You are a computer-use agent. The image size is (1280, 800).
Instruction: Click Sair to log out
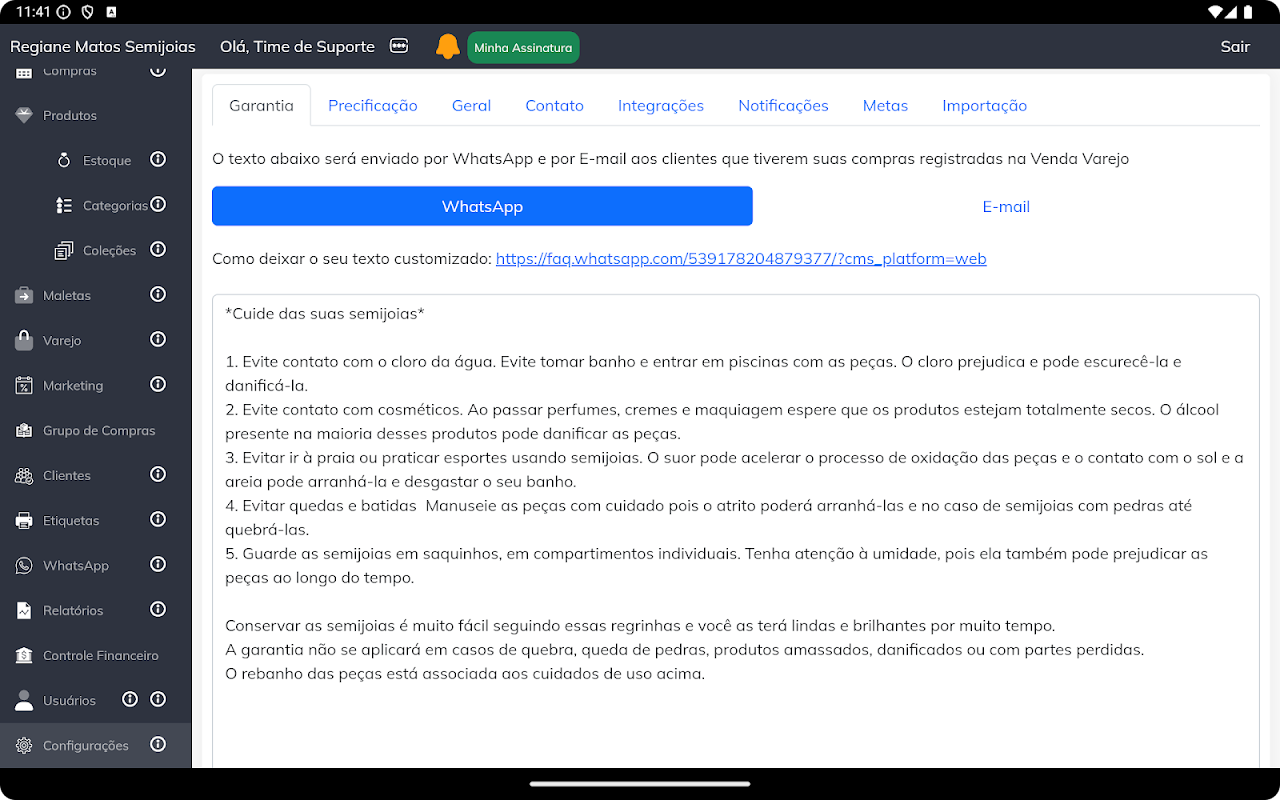(x=1235, y=46)
